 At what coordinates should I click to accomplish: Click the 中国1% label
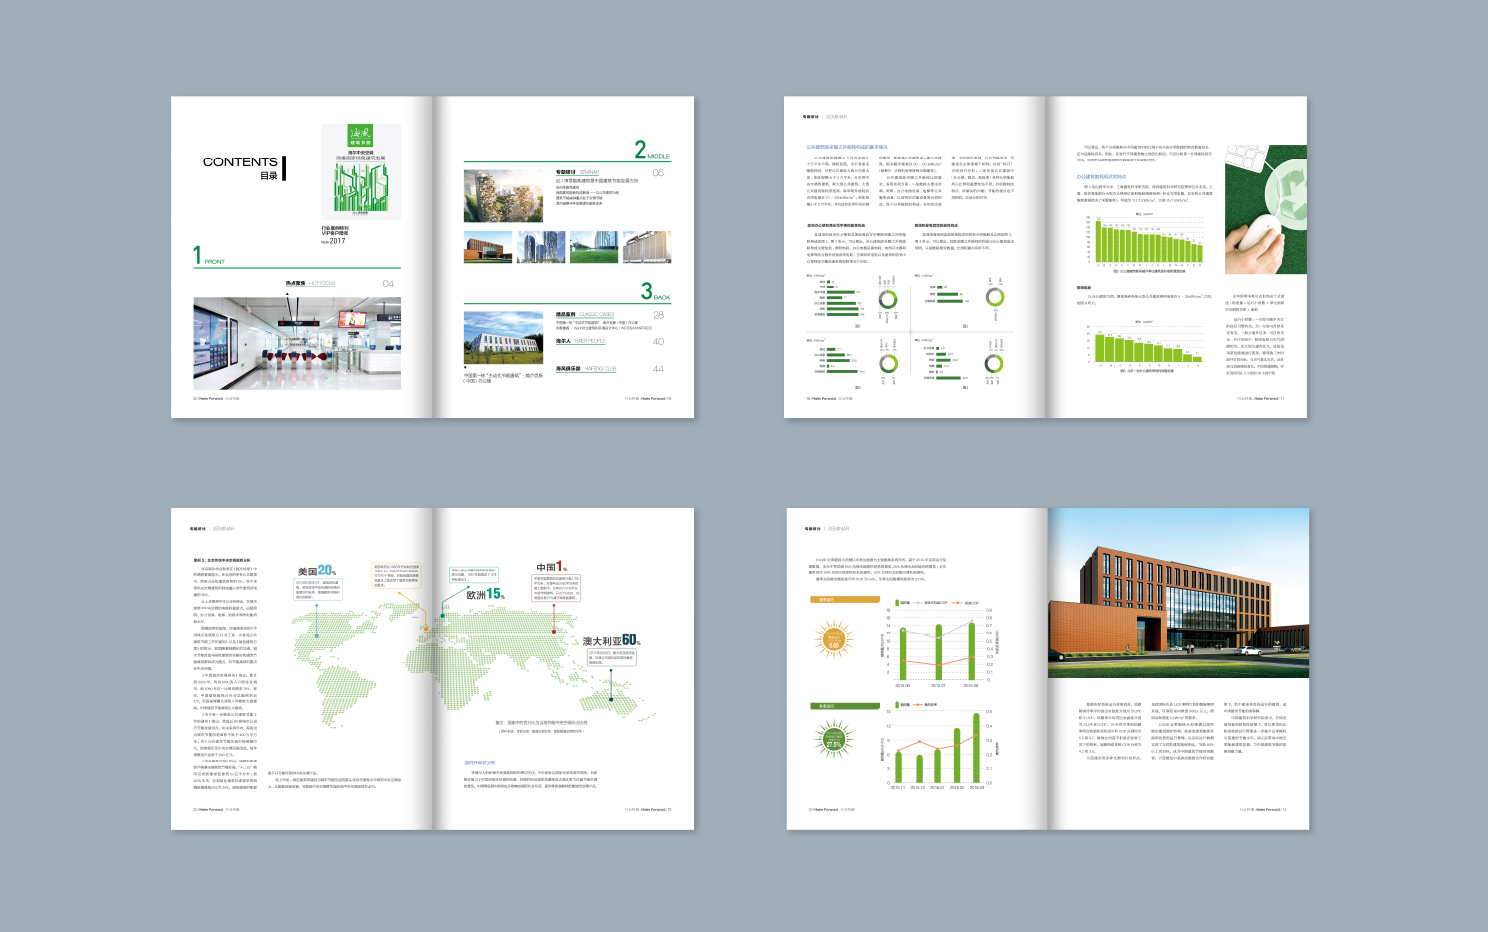click(x=552, y=567)
